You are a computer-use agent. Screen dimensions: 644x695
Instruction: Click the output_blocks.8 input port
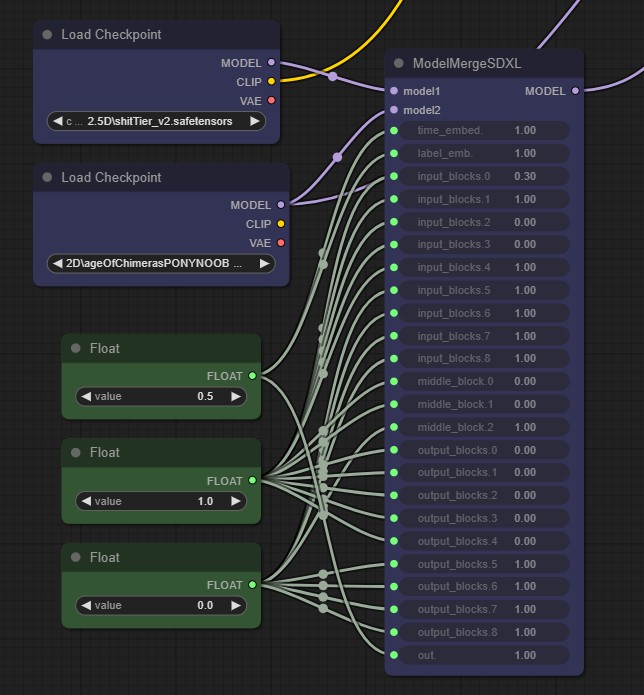tap(394, 632)
